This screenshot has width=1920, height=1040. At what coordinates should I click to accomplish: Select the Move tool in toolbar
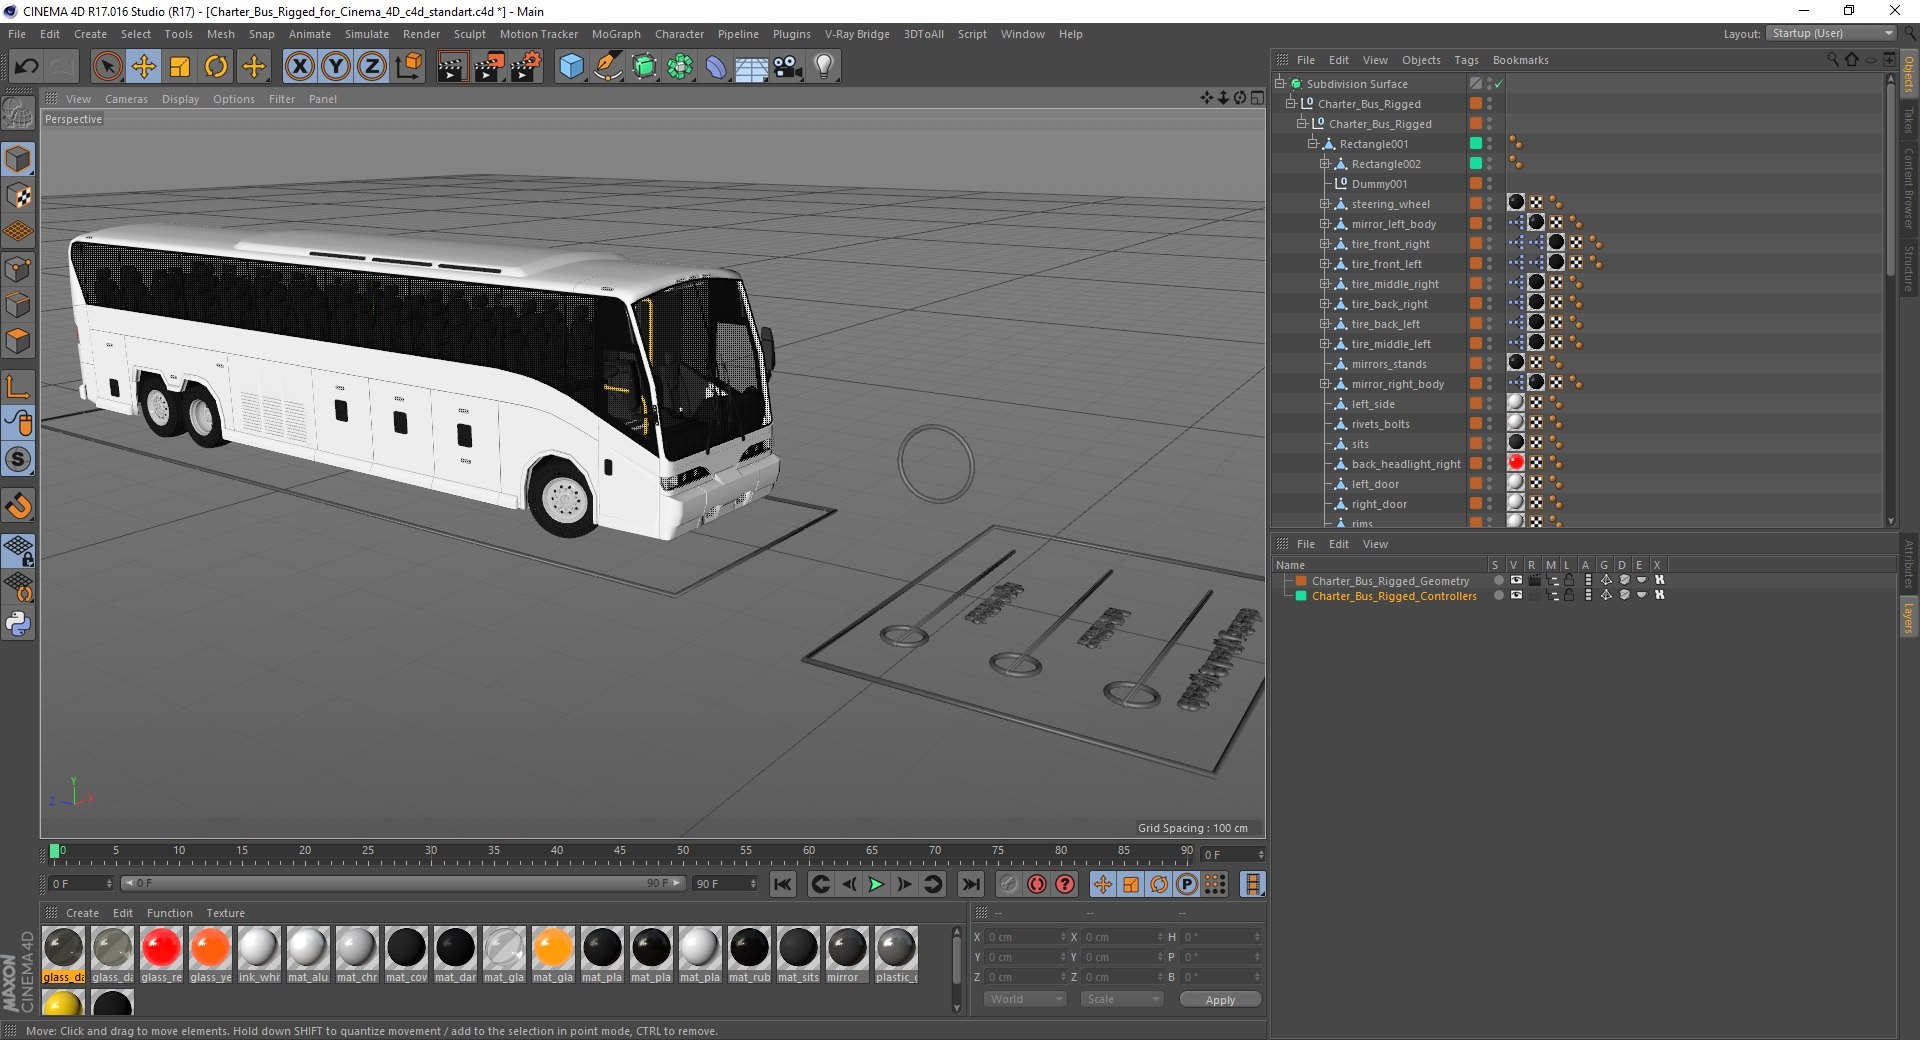144,67
